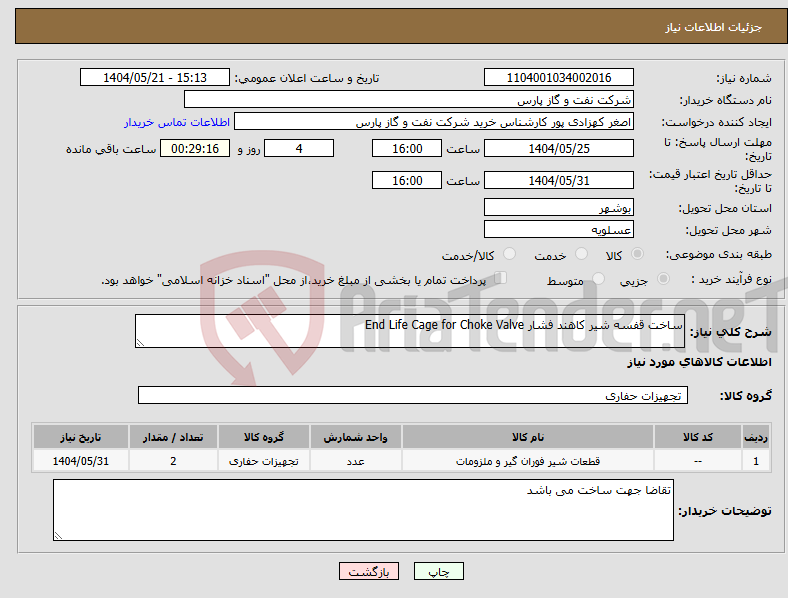Screen dimensions: 788x598
Task: Click the need number field 1104001034002016
Action: coord(558,77)
